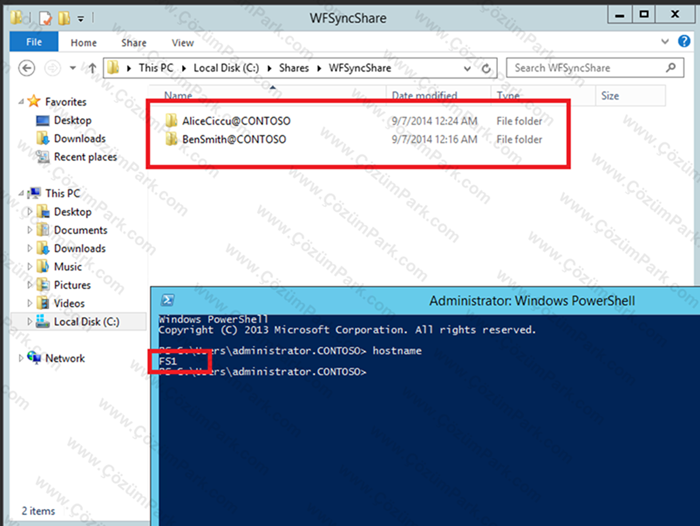Select Favorites in navigation pane

coord(66,102)
